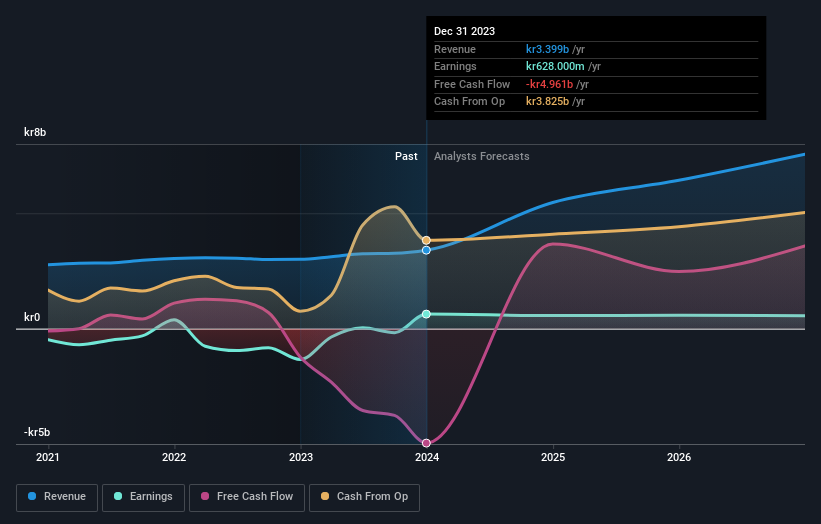Screen dimensions: 821x524
Task: Click the Past label
Action: [406, 156]
